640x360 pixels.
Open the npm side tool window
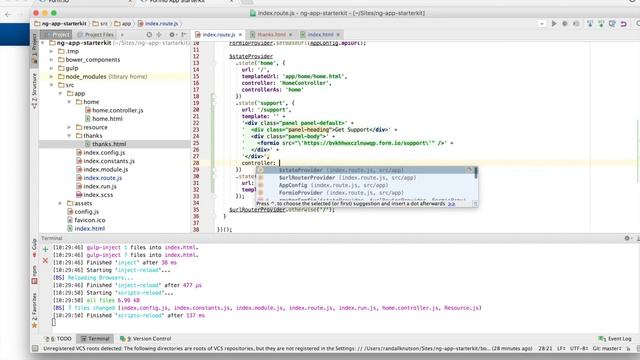click(35, 275)
